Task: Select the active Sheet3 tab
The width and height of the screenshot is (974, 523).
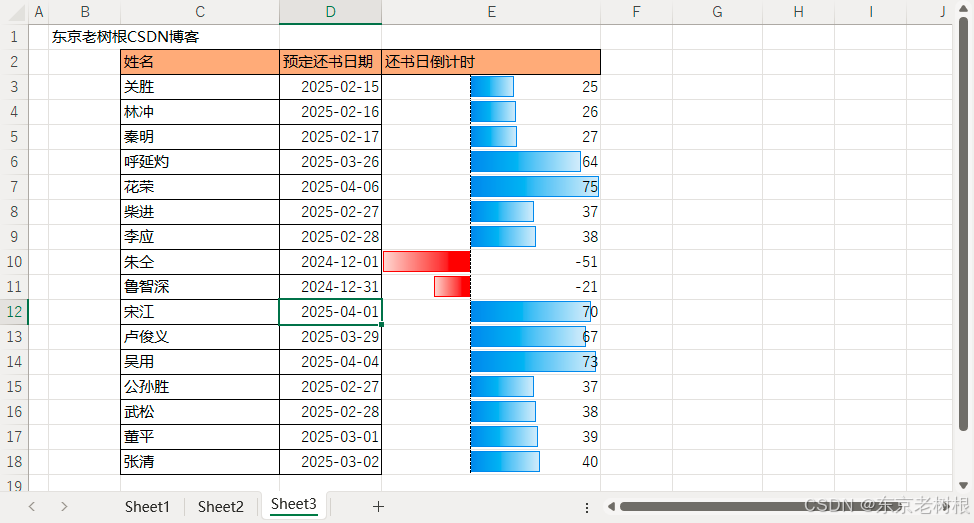Action: click(x=294, y=505)
